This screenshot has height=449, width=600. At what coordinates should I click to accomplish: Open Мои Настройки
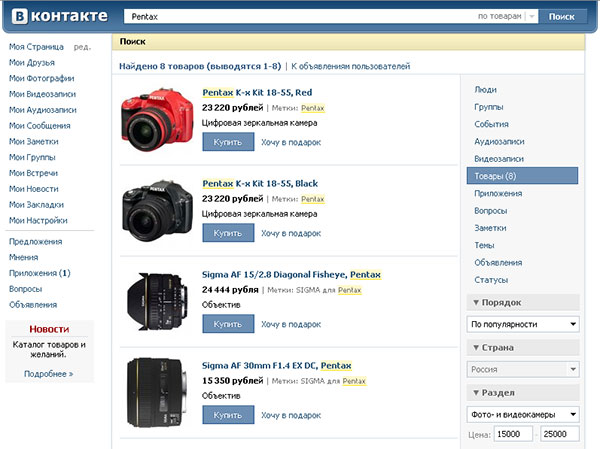(38, 220)
